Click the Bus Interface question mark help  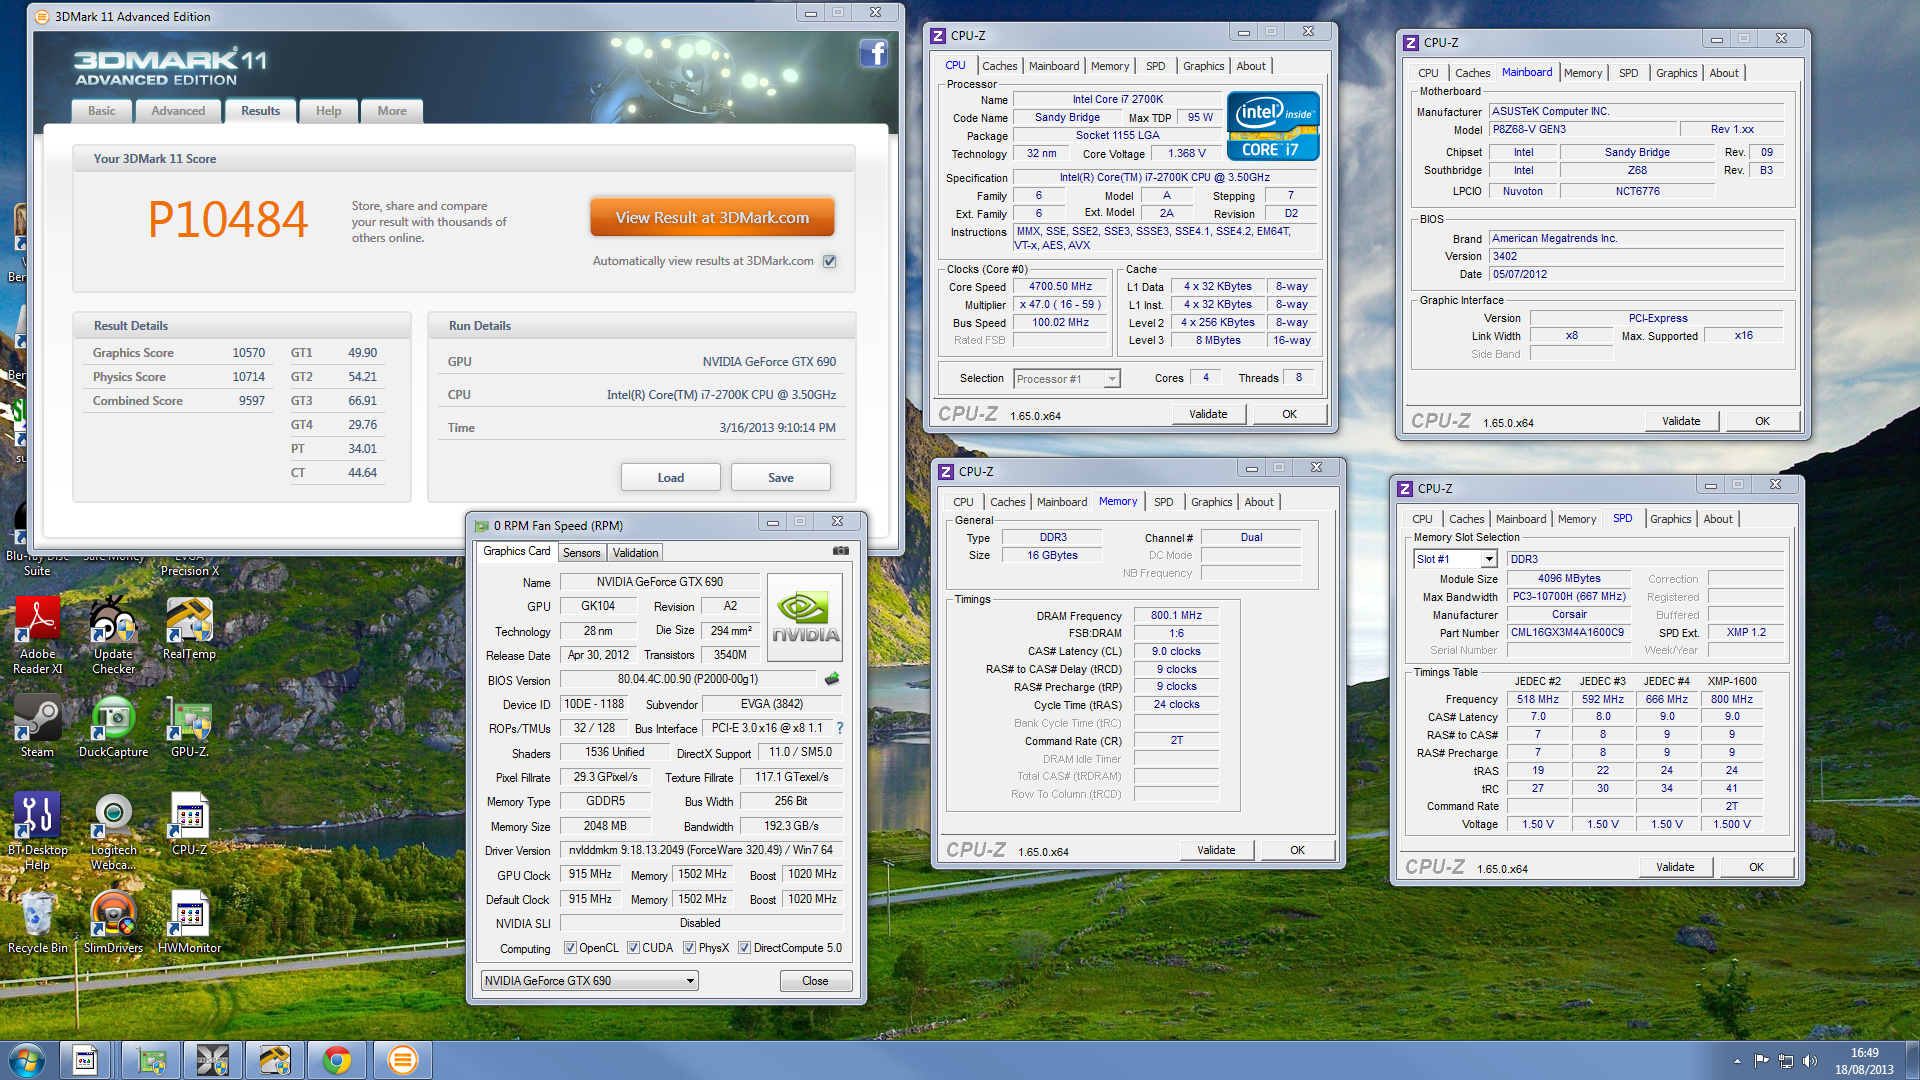point(839,728)
